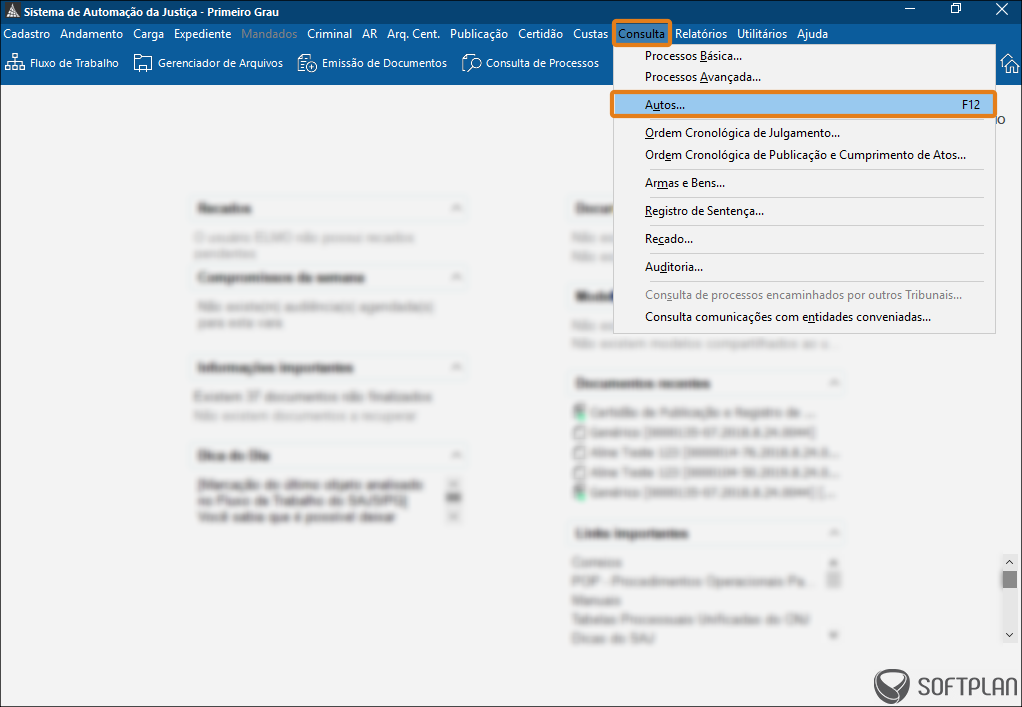Click the Links importantes list scroll-down arrow
This screenshot has height=707, width=1022.
tap(834, 635)
